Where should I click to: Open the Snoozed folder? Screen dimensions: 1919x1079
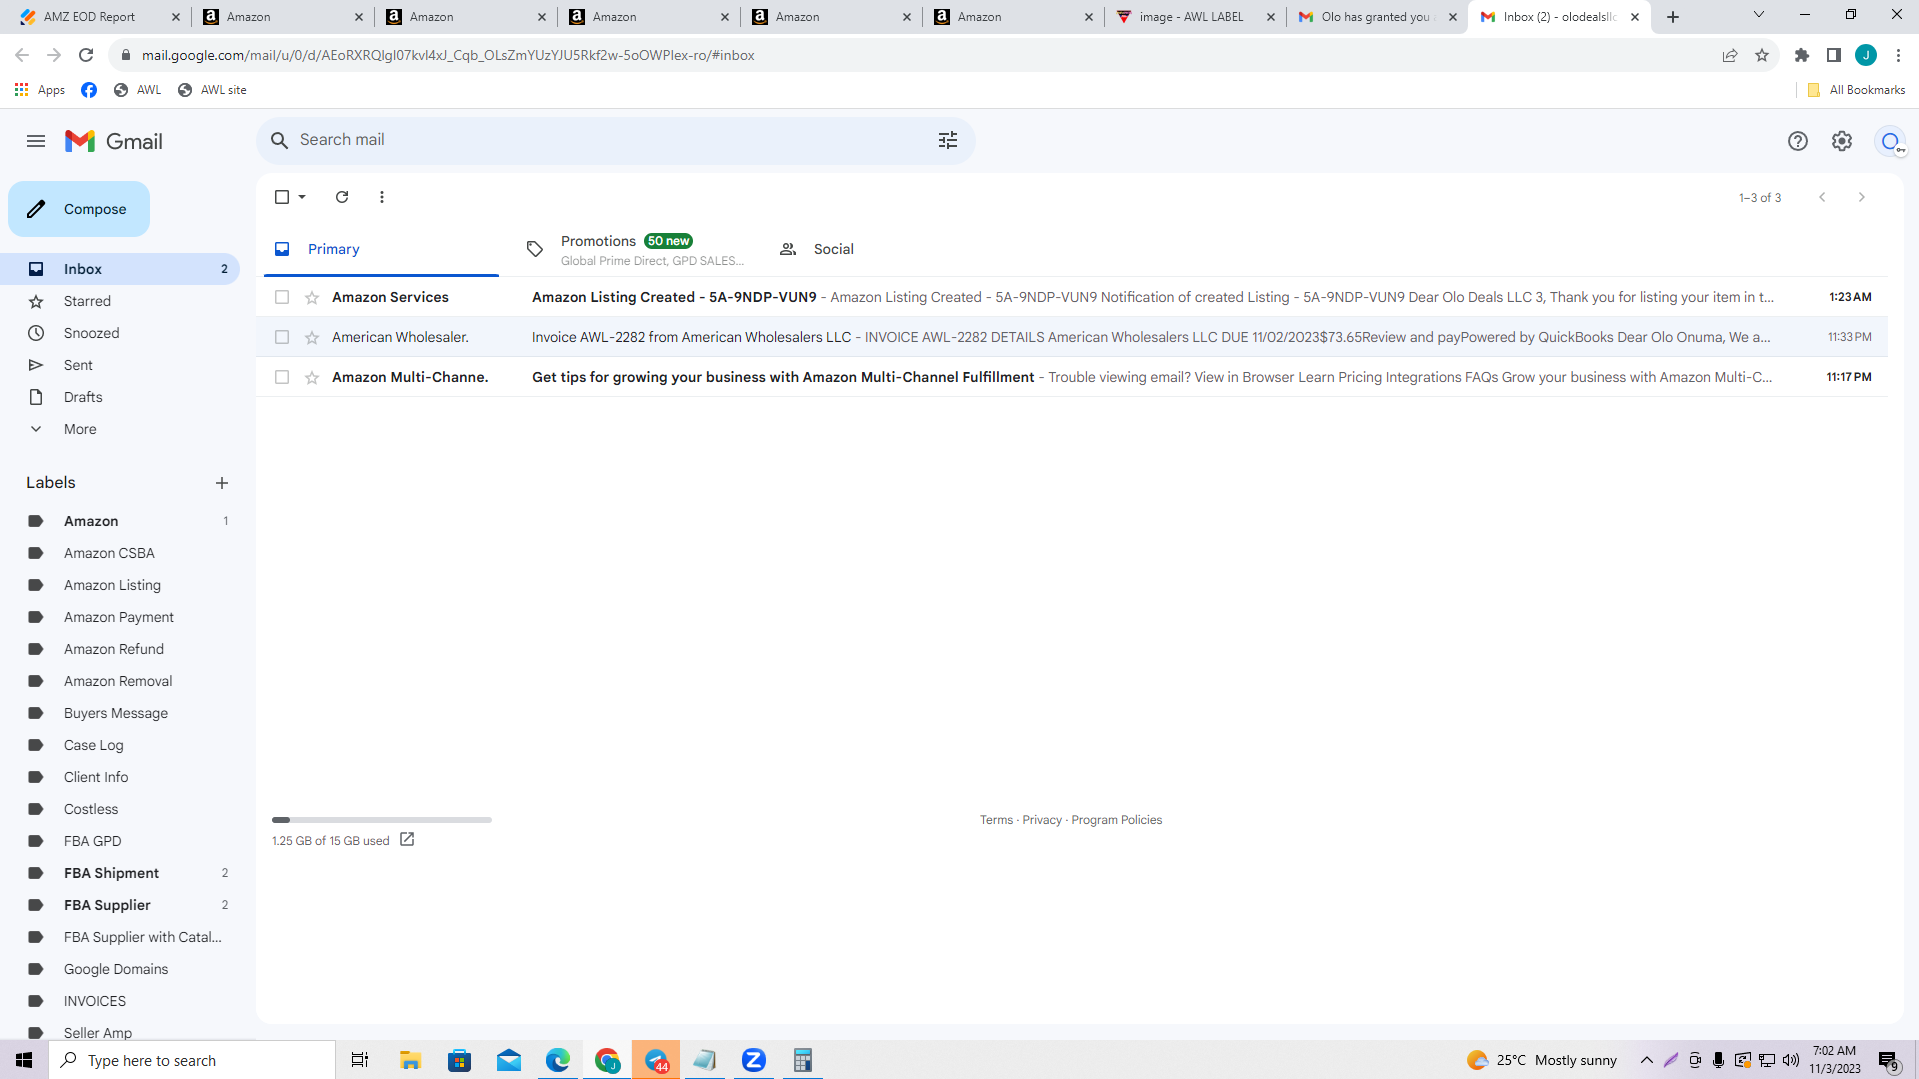click(x=120, y=333)
